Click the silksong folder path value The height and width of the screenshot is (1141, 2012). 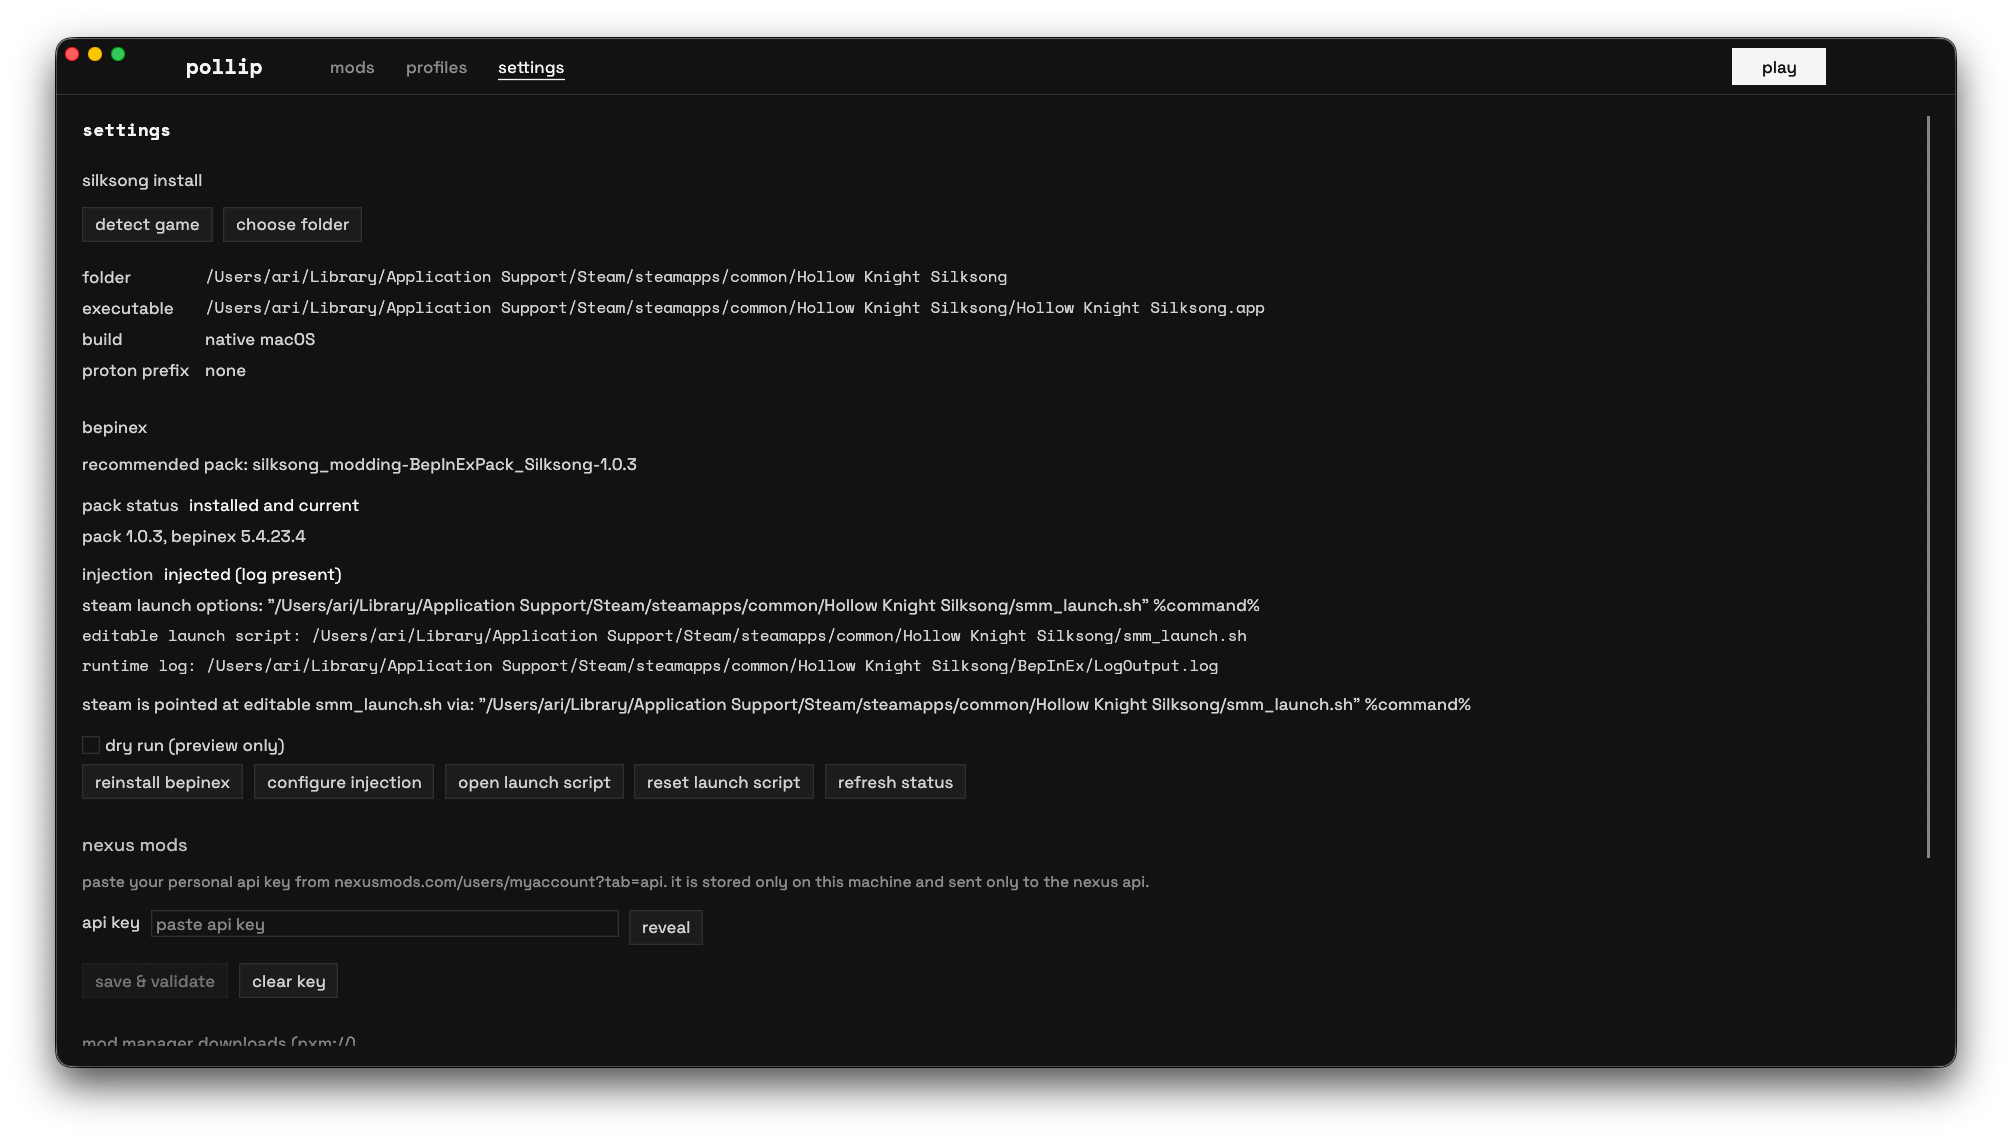pos(606,277)
